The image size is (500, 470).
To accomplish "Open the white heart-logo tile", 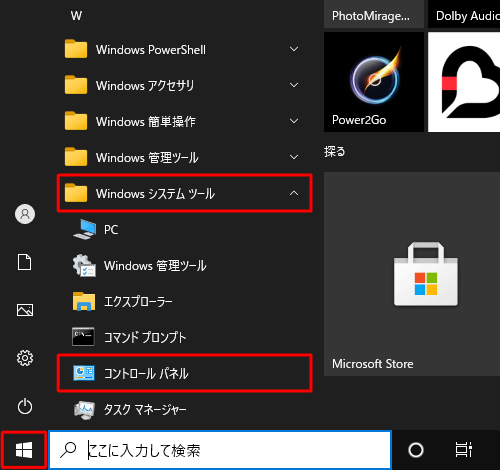I will click(x=464, y=82).
